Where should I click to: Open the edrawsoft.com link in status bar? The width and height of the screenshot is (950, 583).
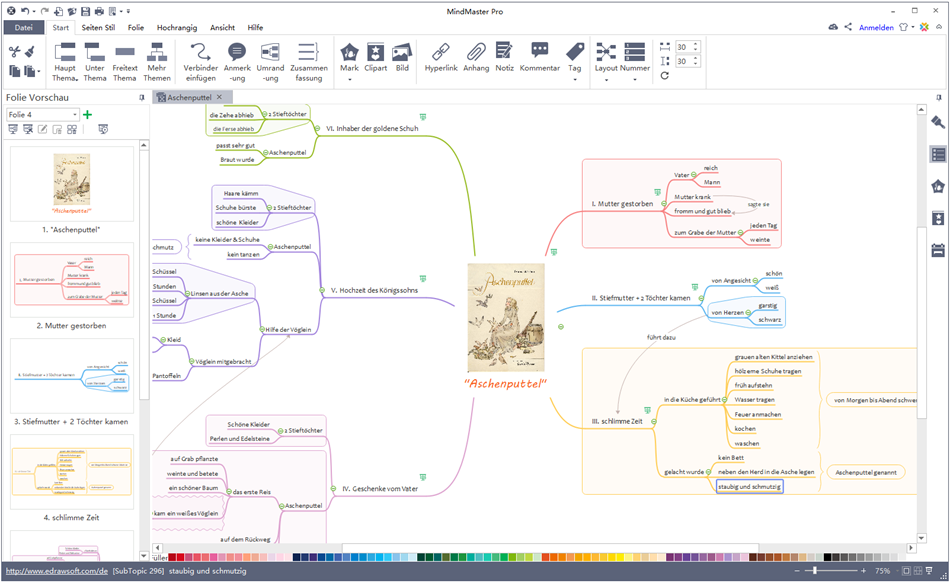tap(57, 571)
